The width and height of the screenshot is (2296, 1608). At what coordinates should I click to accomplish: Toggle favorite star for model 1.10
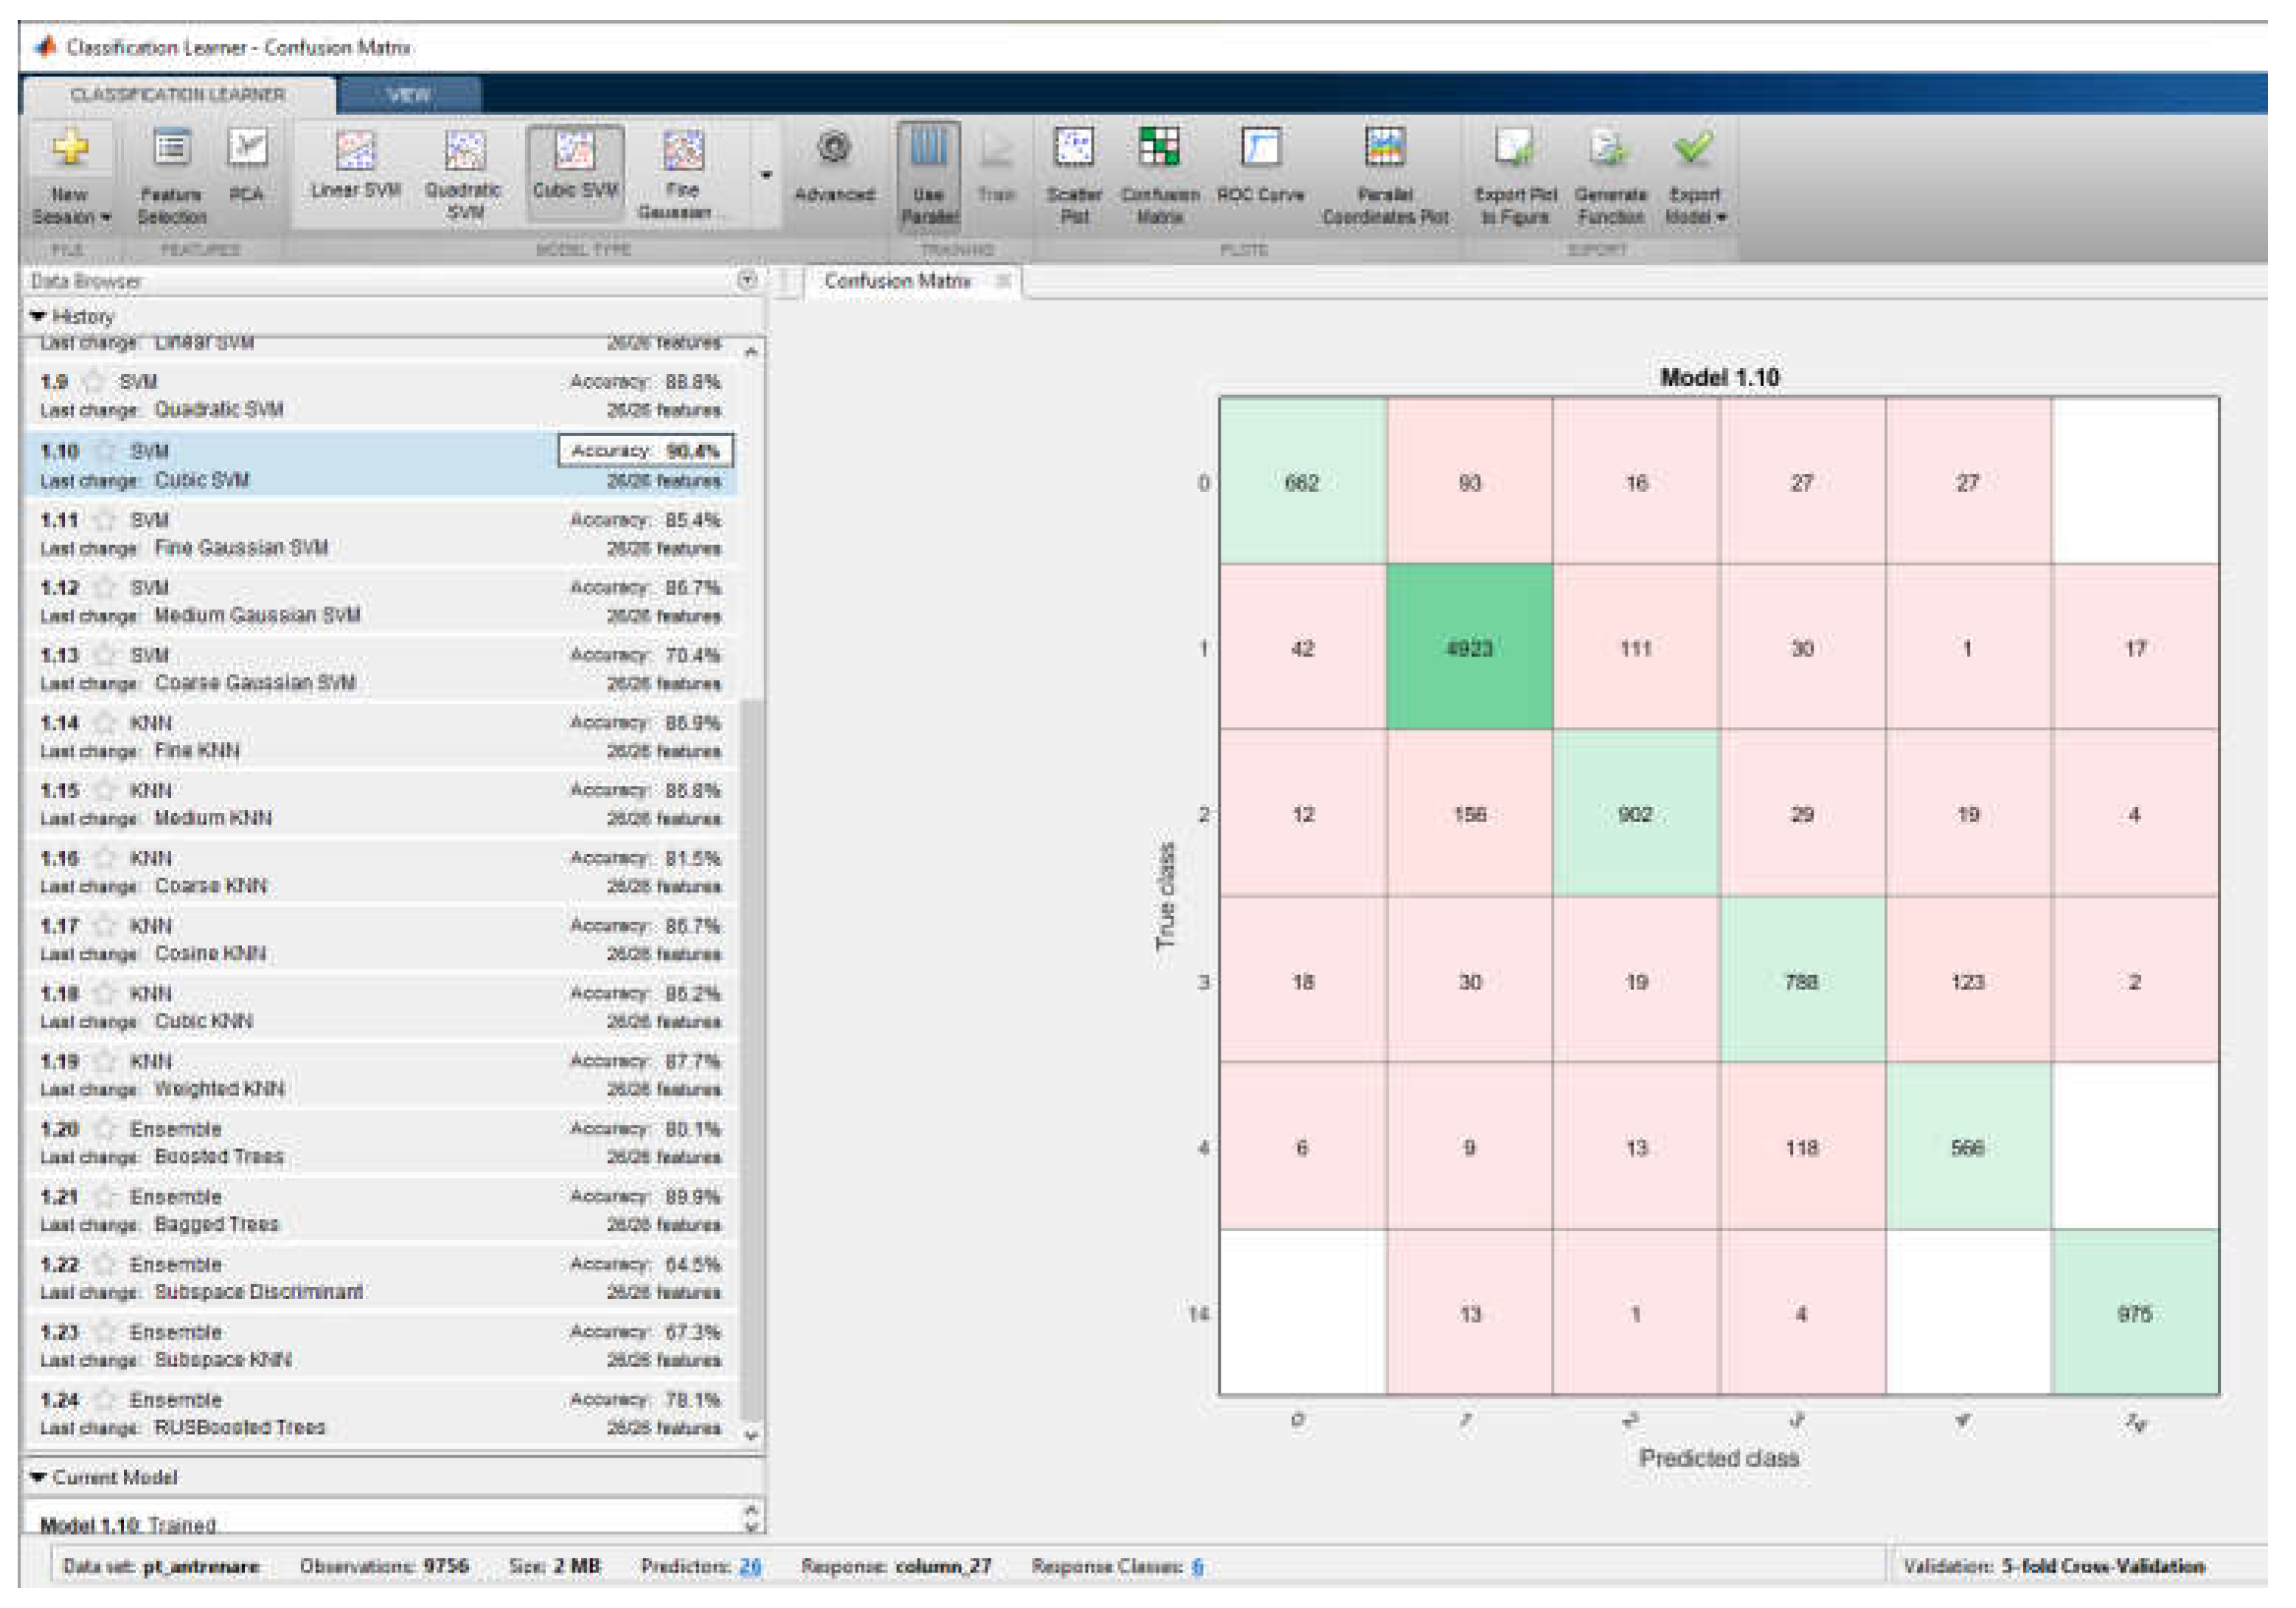point(106,451)
